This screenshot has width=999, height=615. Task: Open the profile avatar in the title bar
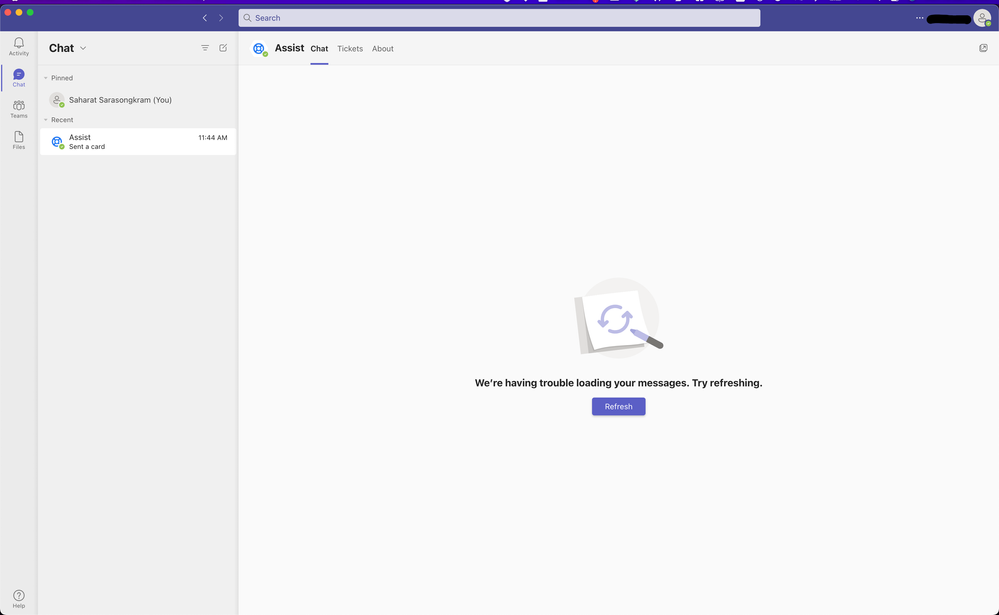[x=982, y=18]
